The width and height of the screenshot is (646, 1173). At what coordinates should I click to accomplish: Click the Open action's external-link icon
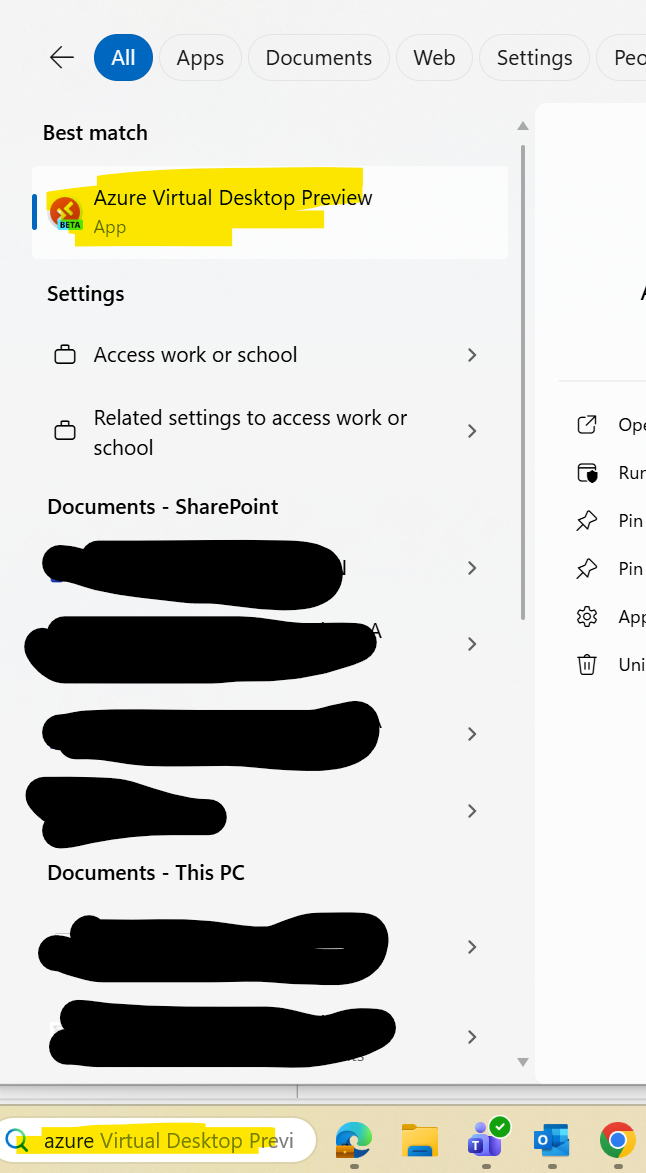click(587, 424)
